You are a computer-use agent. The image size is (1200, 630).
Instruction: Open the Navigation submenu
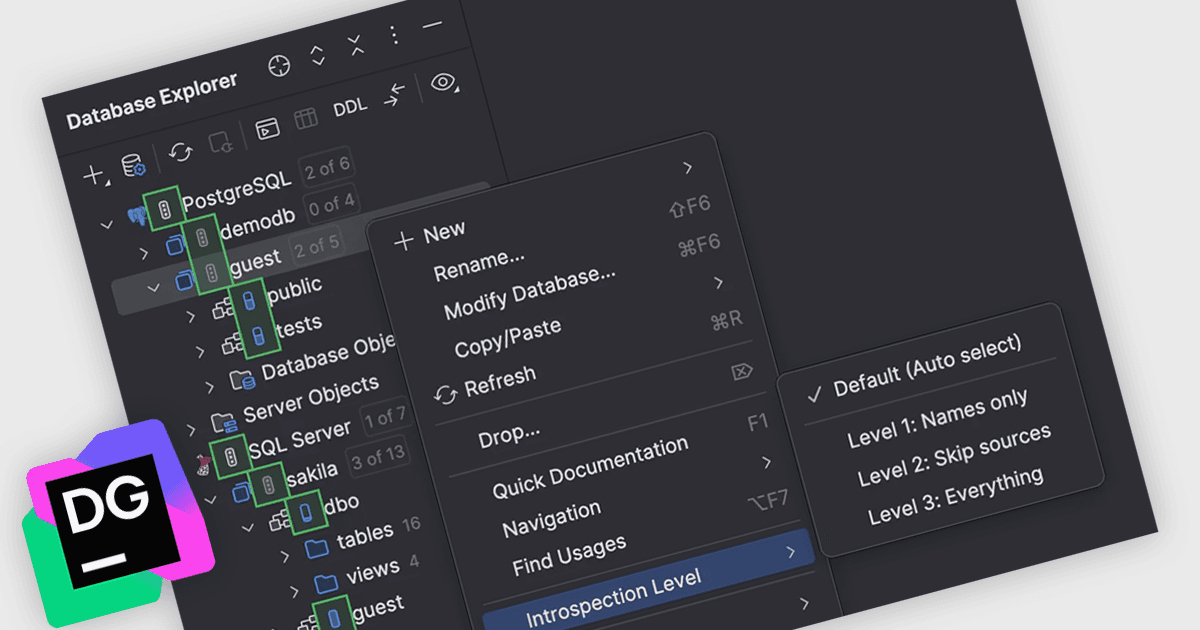pyautogui.click(x=551, y=519)
